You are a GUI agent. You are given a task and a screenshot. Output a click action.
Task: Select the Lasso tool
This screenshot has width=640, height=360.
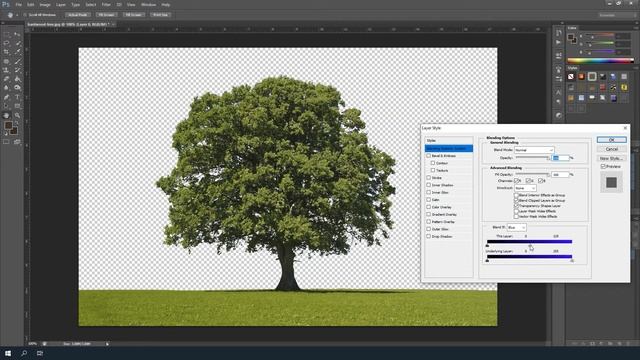point(7,43)
